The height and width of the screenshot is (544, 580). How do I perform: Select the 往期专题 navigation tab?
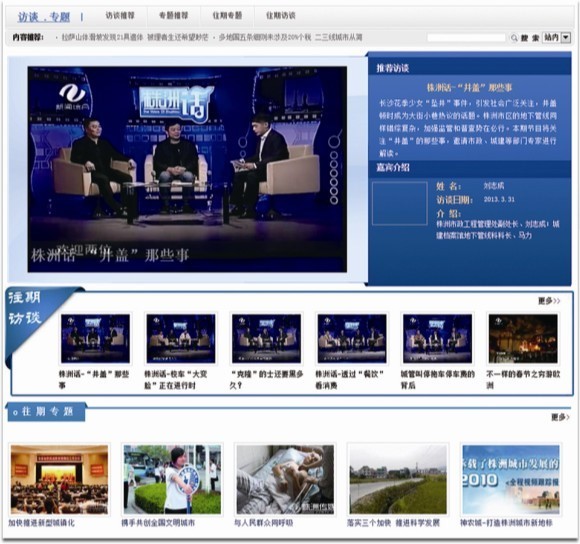[227, 16]
